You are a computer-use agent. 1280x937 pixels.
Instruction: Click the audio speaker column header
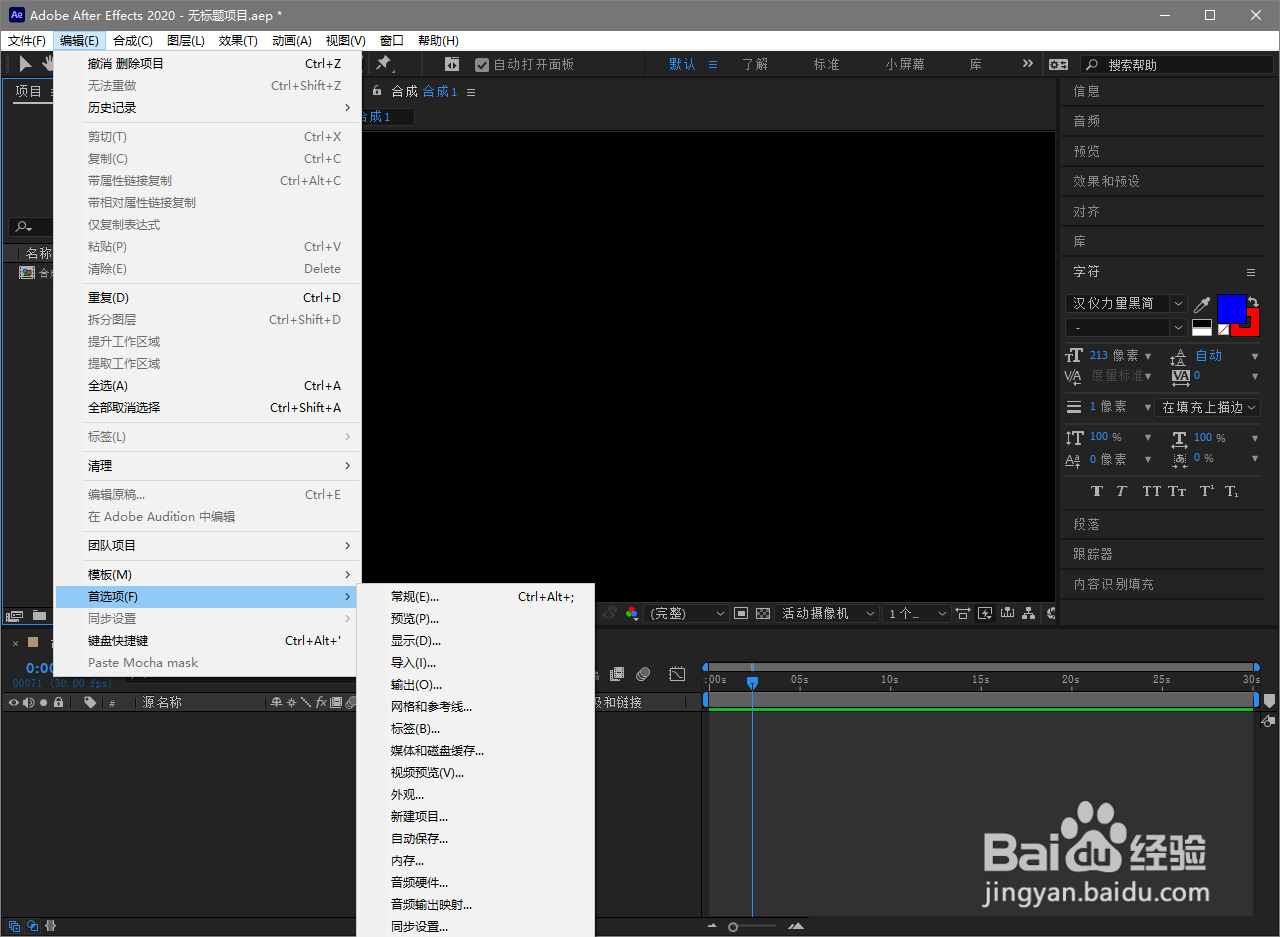click(28, 702)
